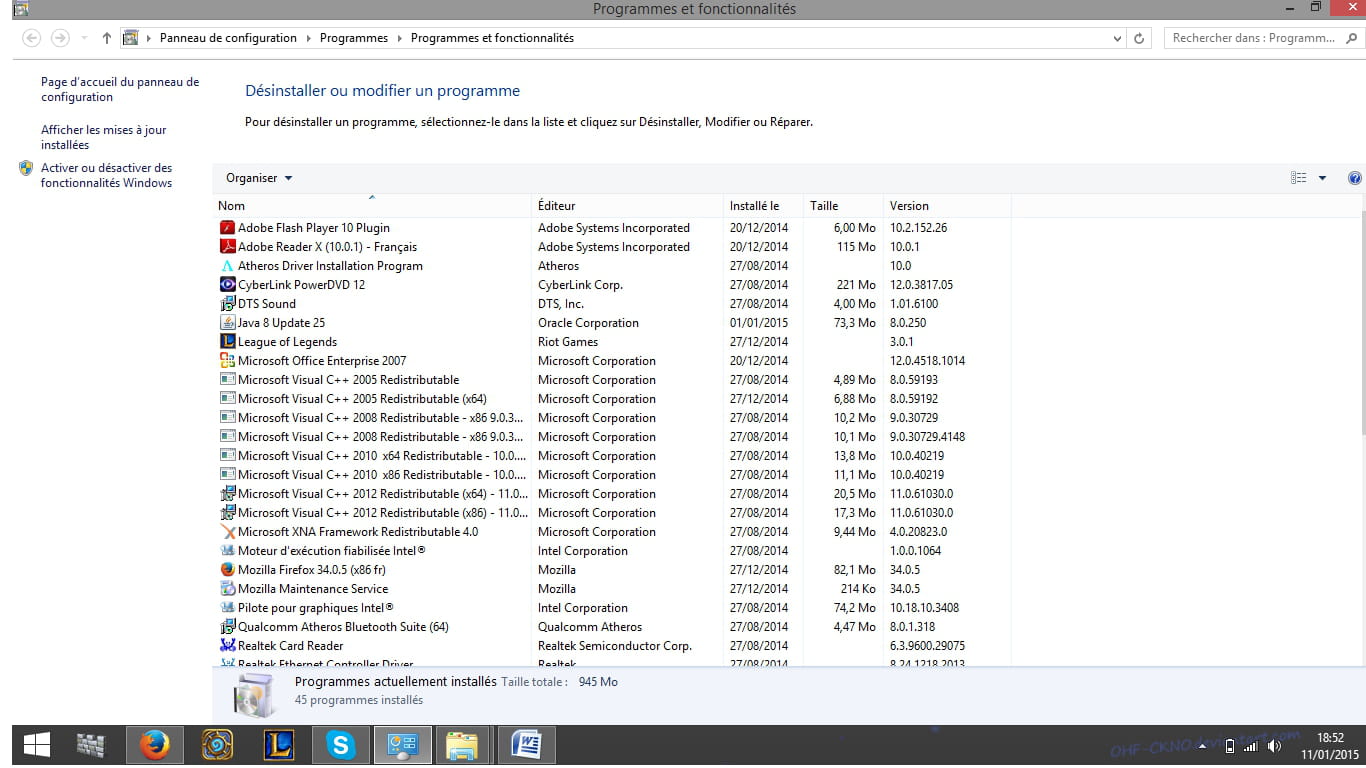Click Riot Games publisher cell
The width and height of the screenshot is (1366, 768).
pos(568,342)
